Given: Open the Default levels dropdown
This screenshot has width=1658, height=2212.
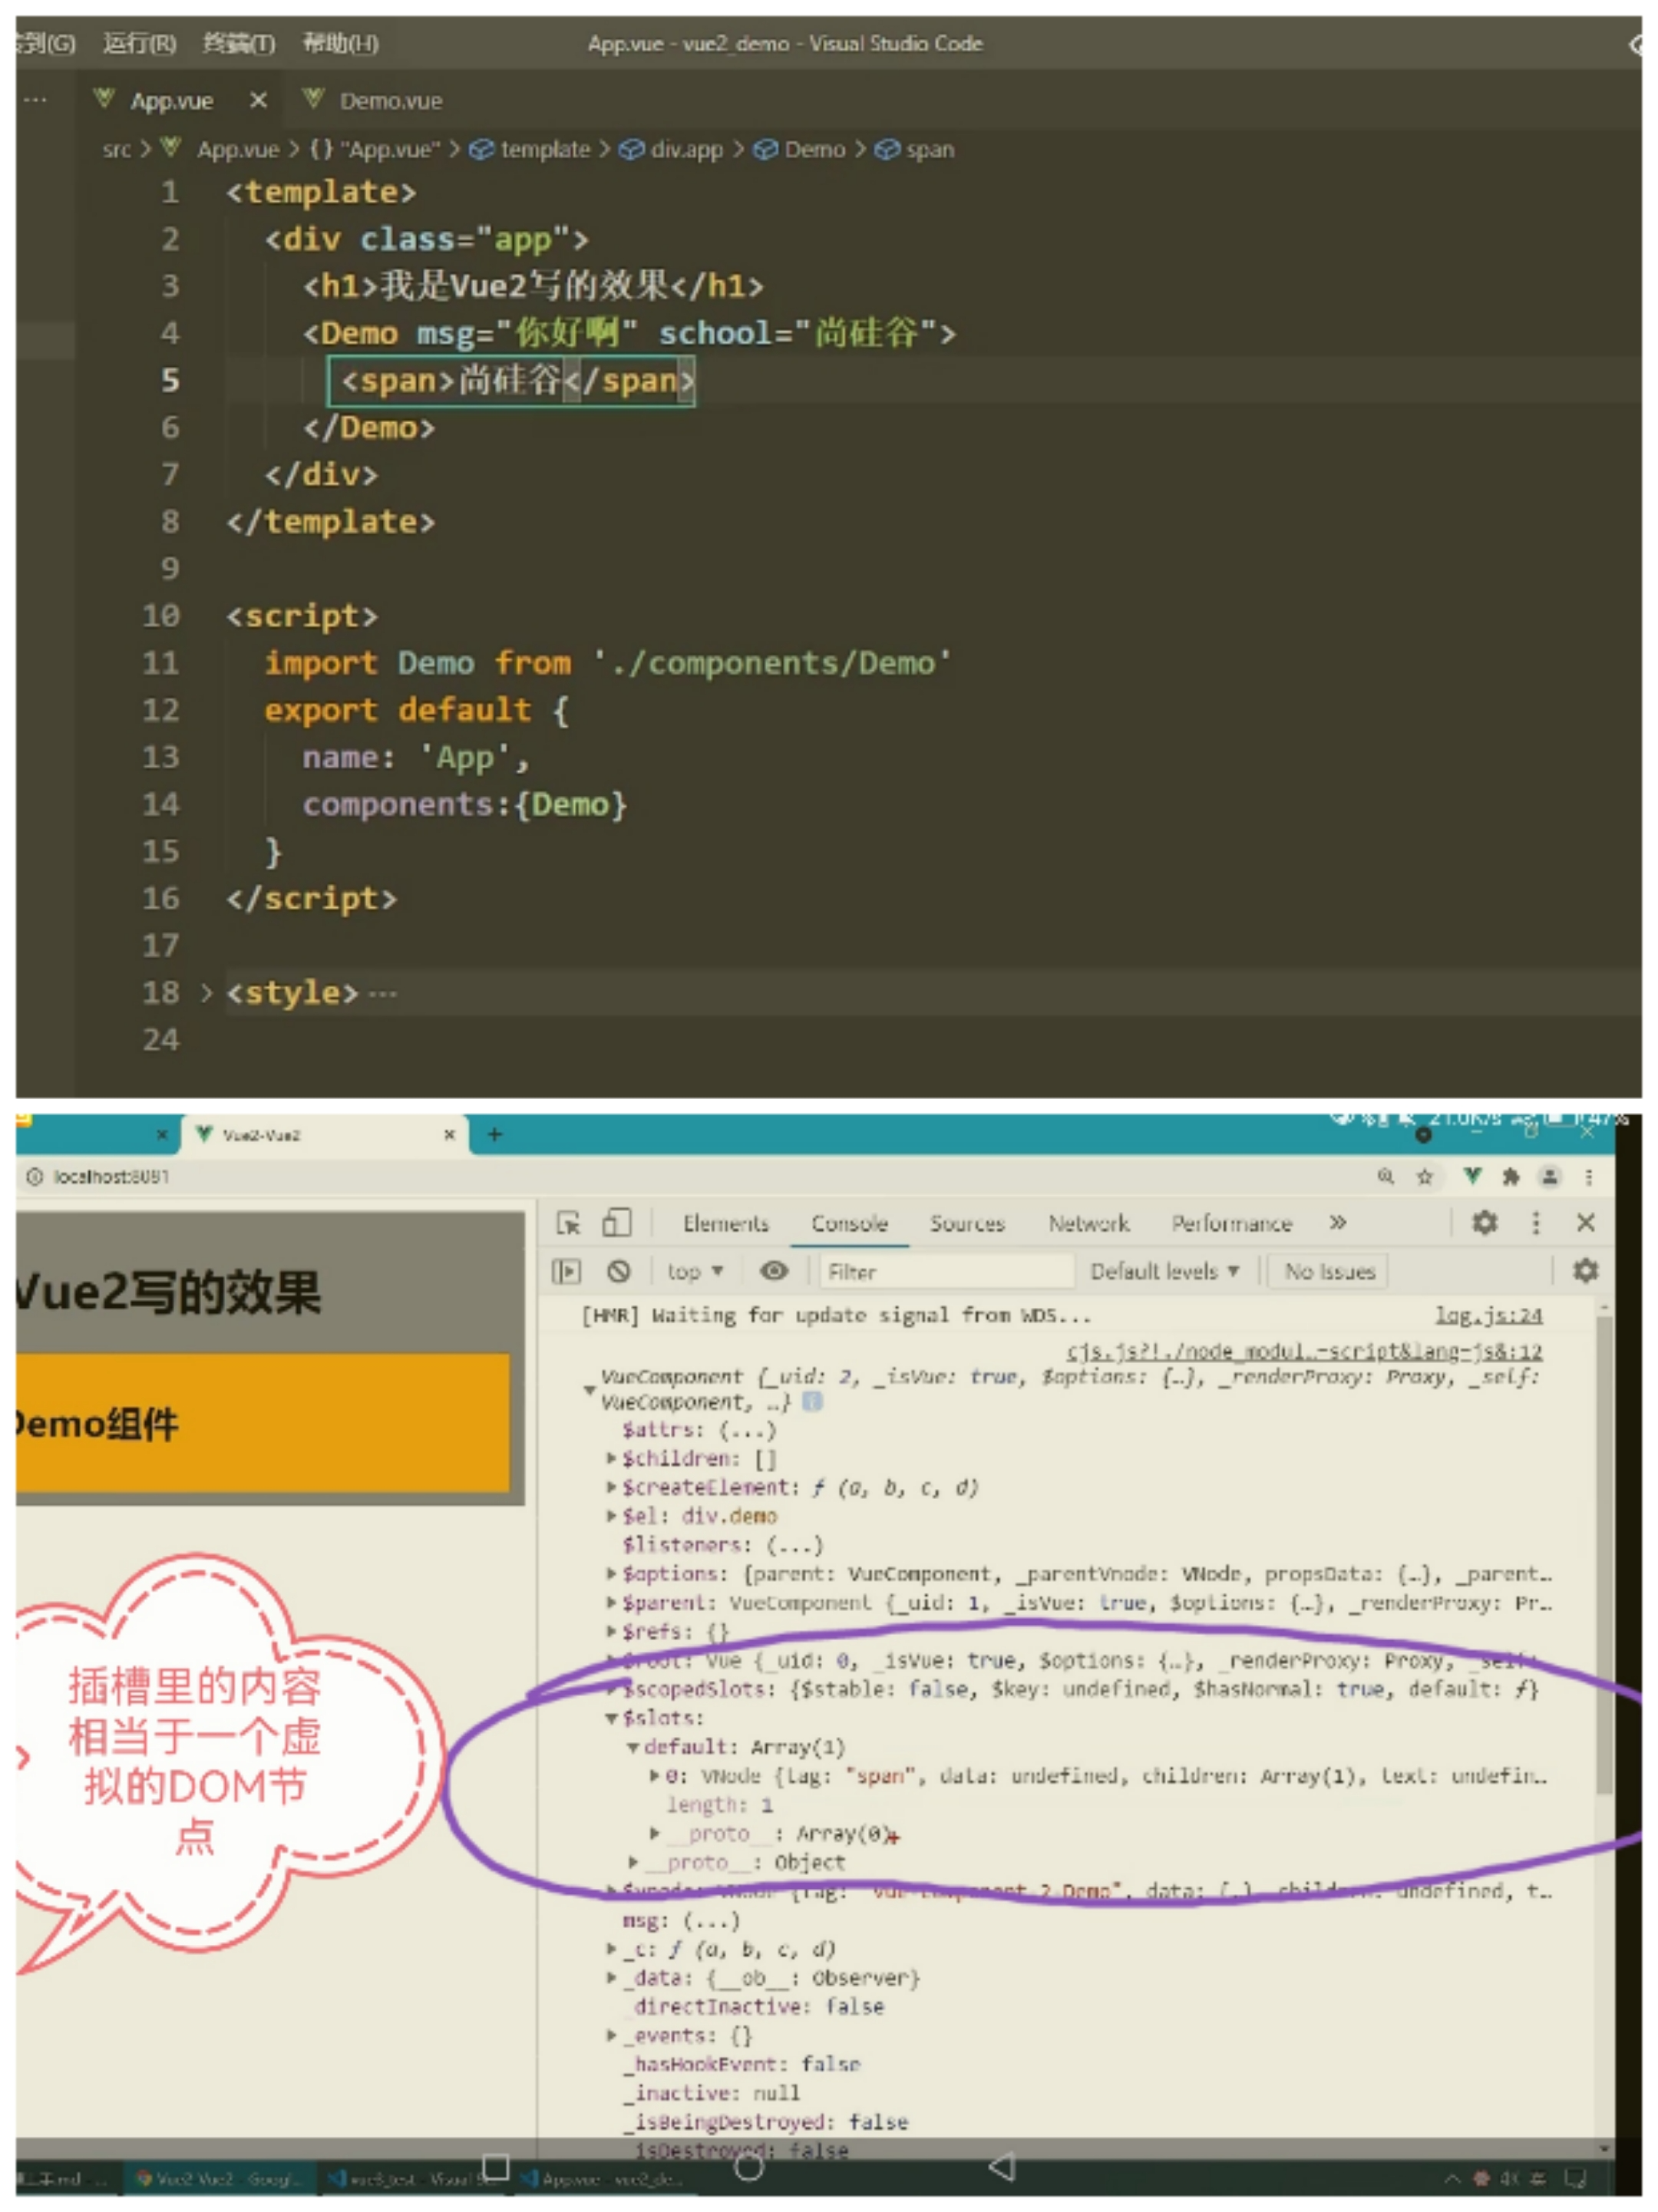Looking at the screenshot, I should tap(1164, 1271).
